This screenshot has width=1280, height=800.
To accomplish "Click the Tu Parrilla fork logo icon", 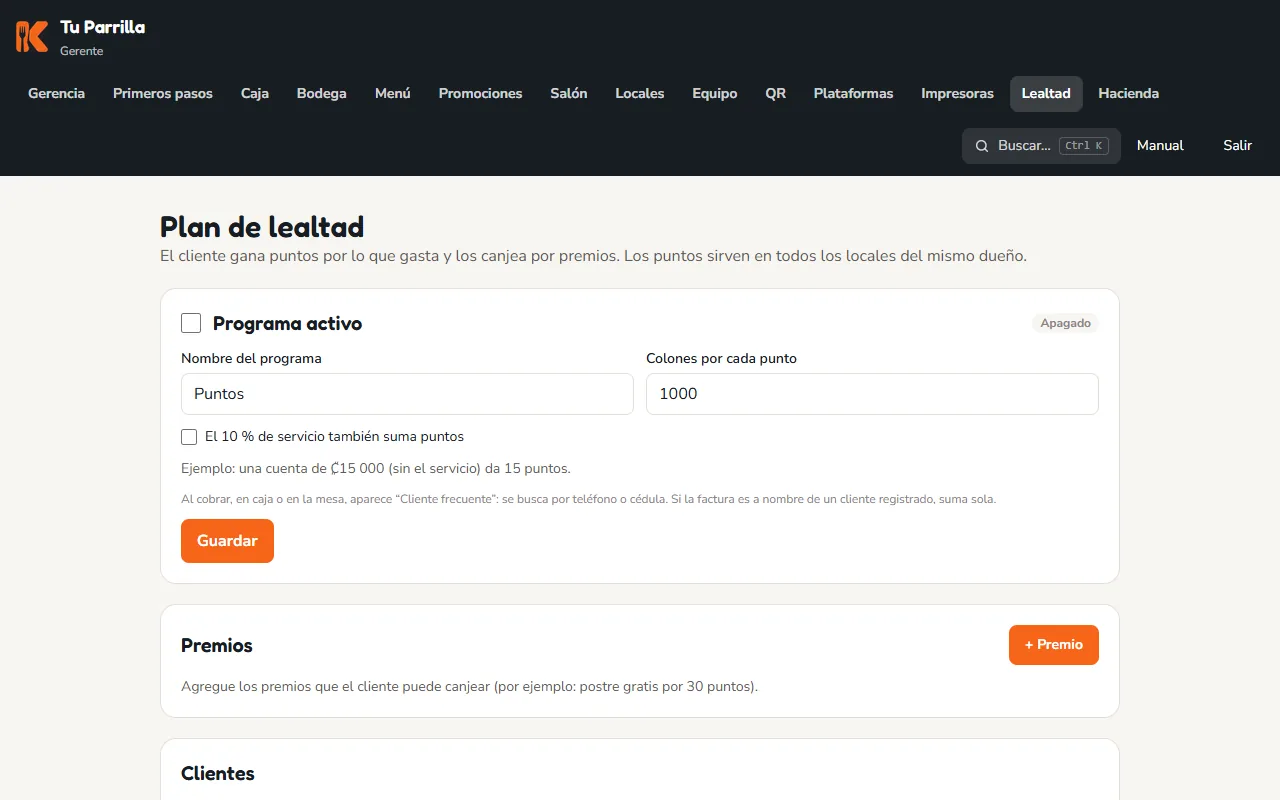I will [32, 36].
